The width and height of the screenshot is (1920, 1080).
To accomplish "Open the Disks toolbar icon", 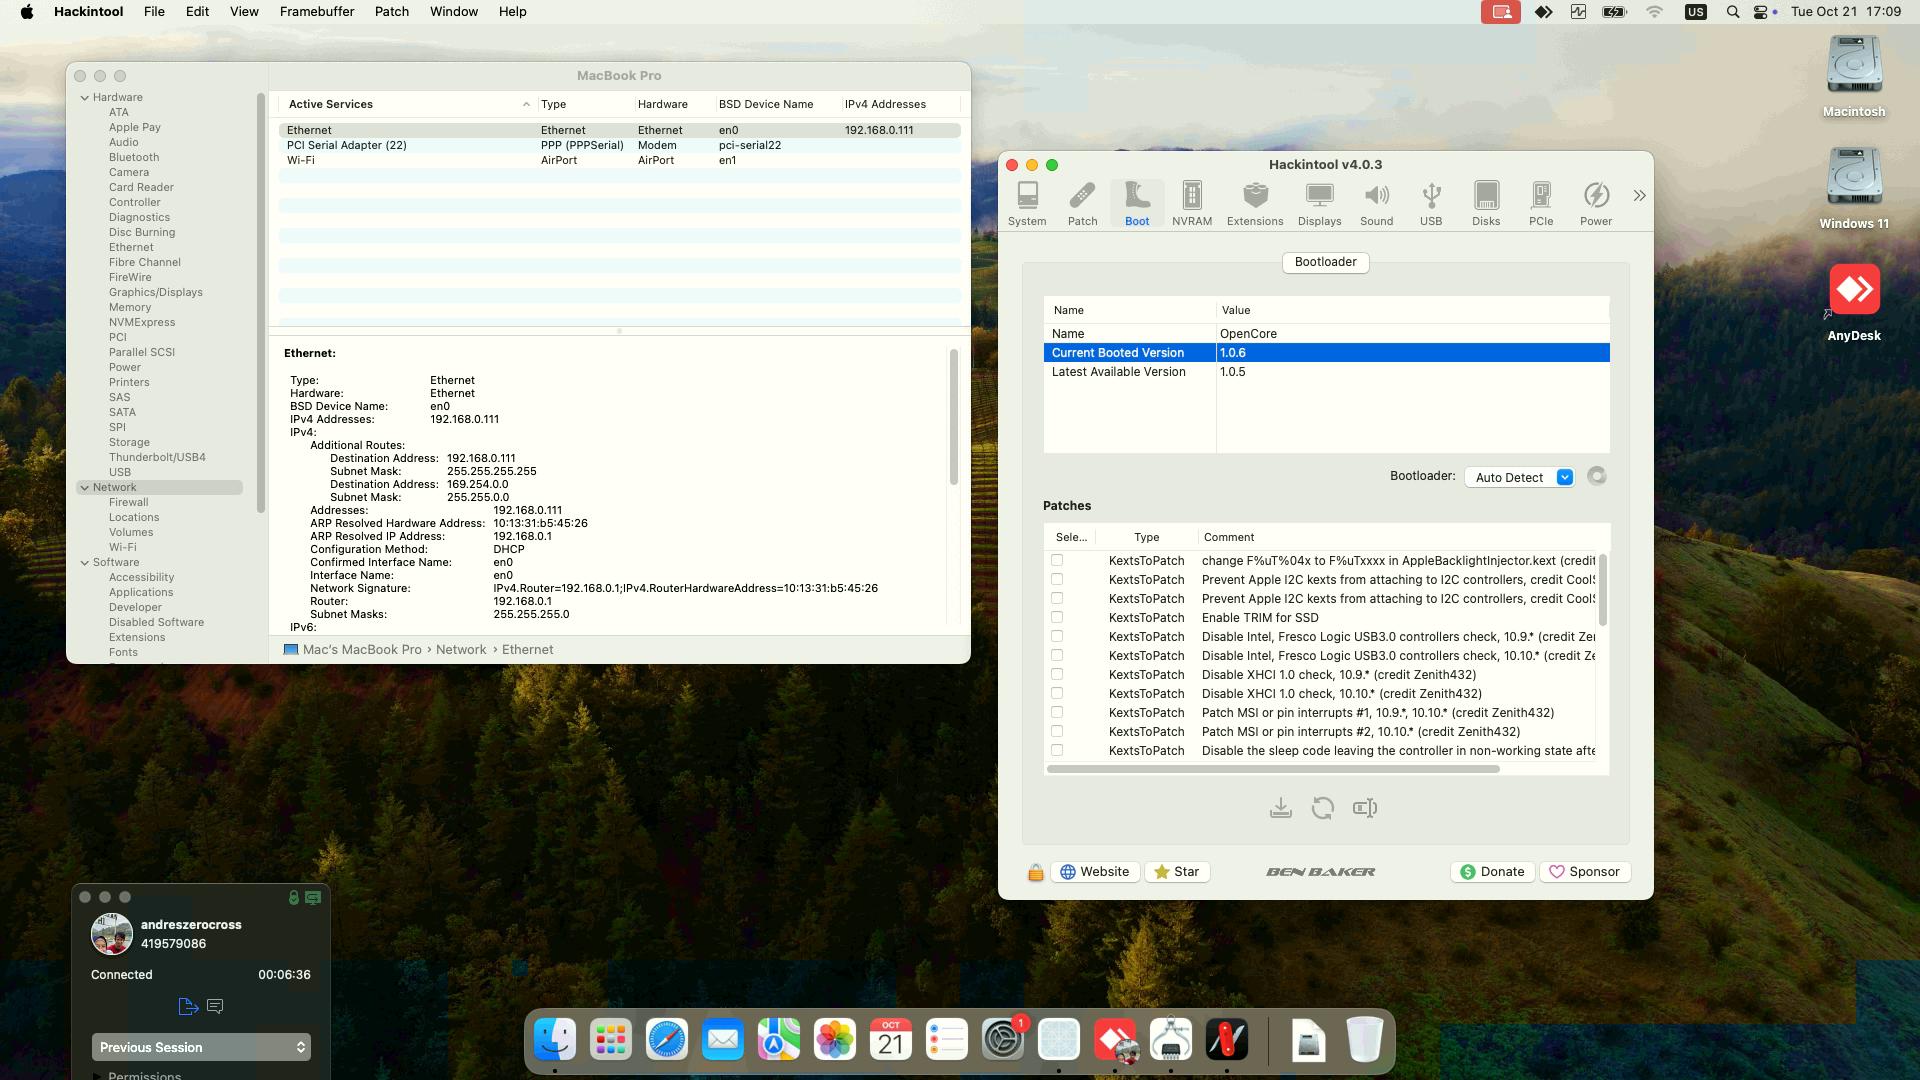I will tap(1486, 204).
